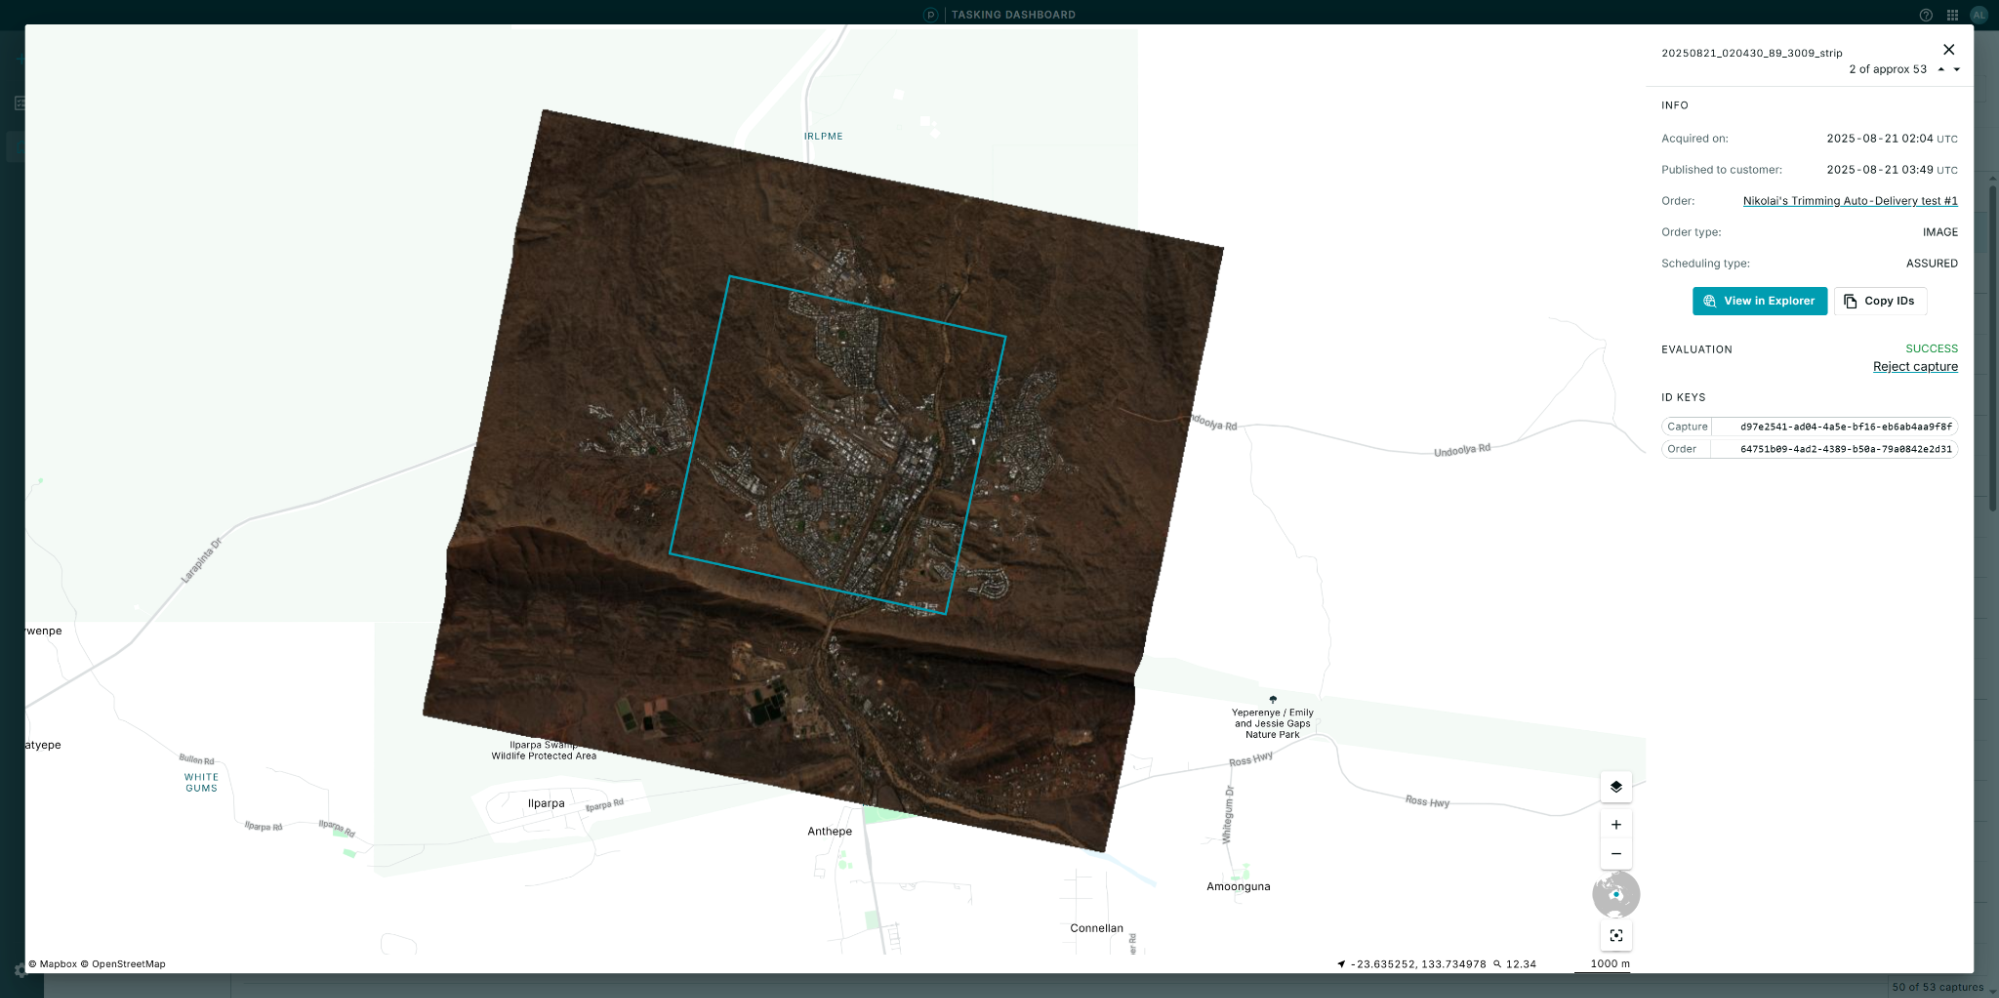This screenshot has height=998, width=1999.
Task: Click the OpenStreetMap attribution link
Action: (128, 964)
